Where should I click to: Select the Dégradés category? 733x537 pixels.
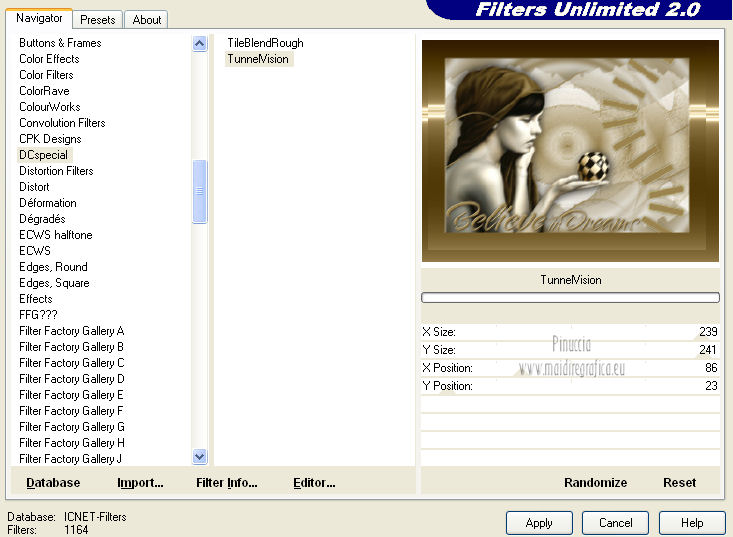tap(42, 219)
